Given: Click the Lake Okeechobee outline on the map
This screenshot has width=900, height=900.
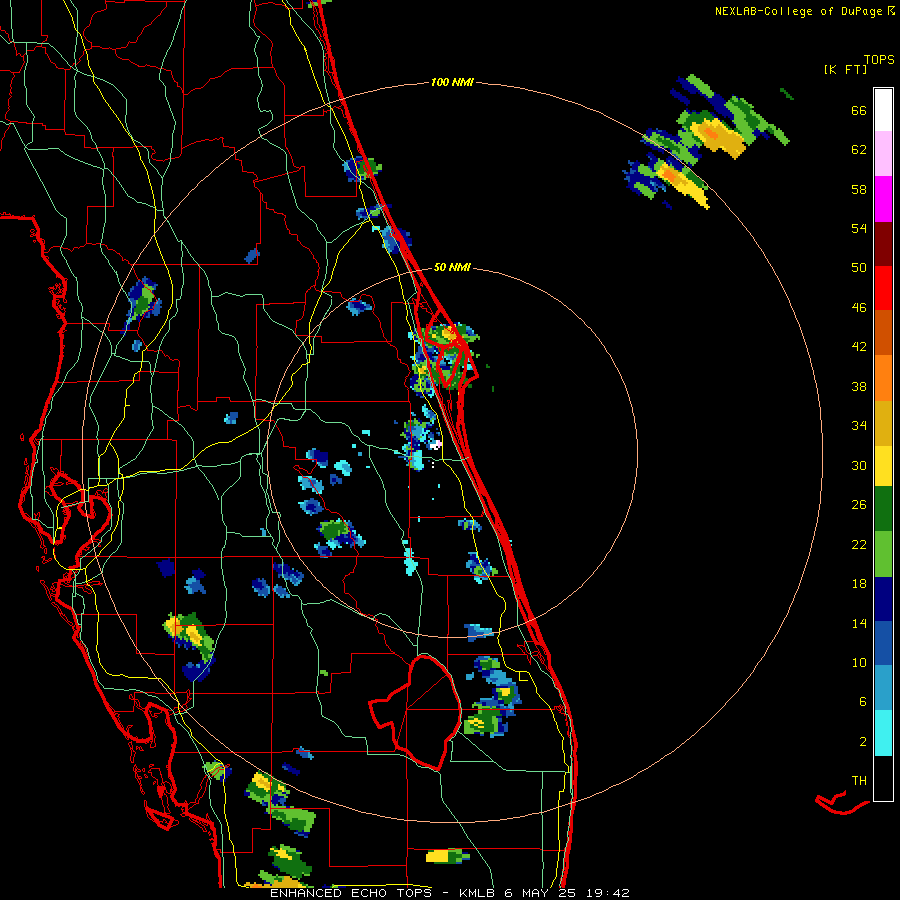Looking at the screenshot, I should coord(415,712).
